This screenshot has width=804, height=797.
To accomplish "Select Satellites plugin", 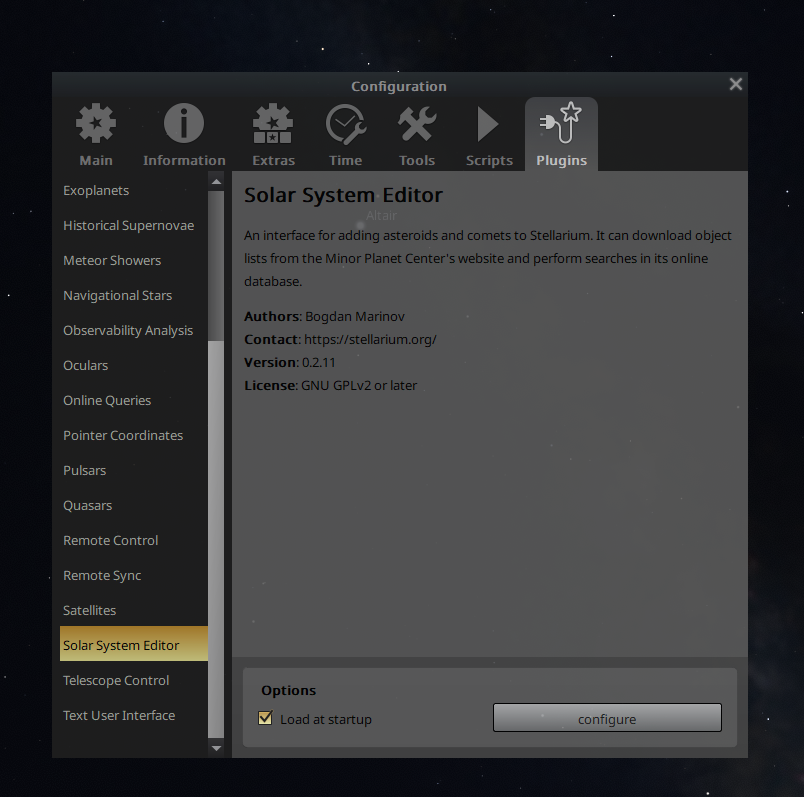I will point(134,610).
